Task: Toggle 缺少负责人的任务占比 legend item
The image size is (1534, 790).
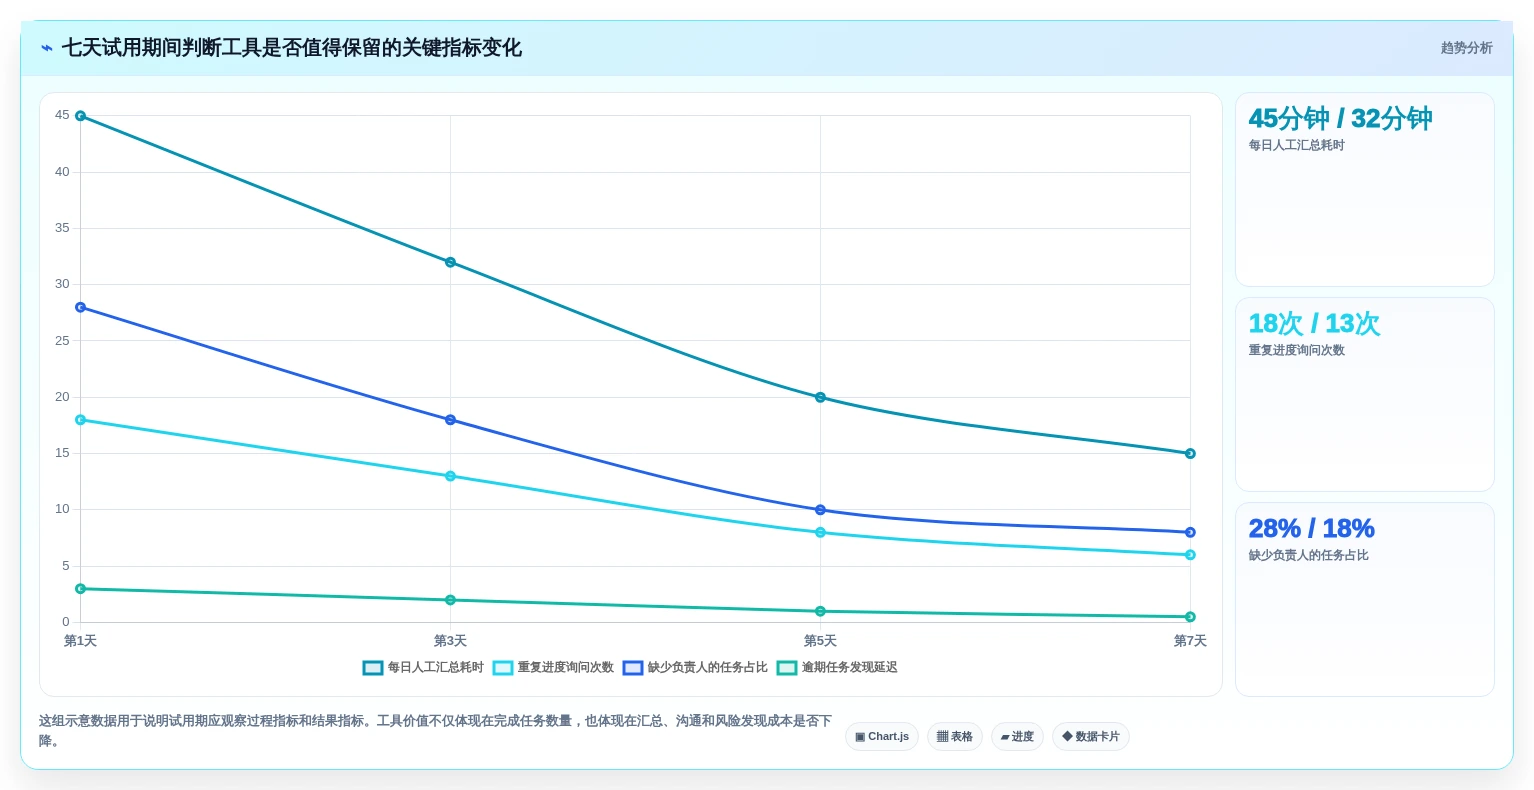Action: tap(695, 668)
